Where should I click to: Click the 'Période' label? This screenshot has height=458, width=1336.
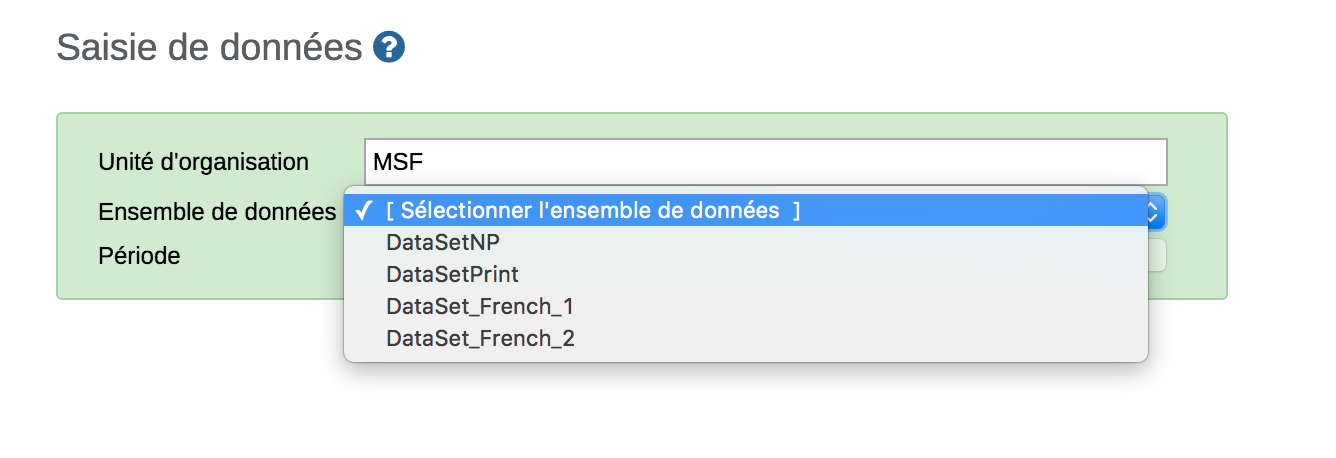[x=139, y=256]
